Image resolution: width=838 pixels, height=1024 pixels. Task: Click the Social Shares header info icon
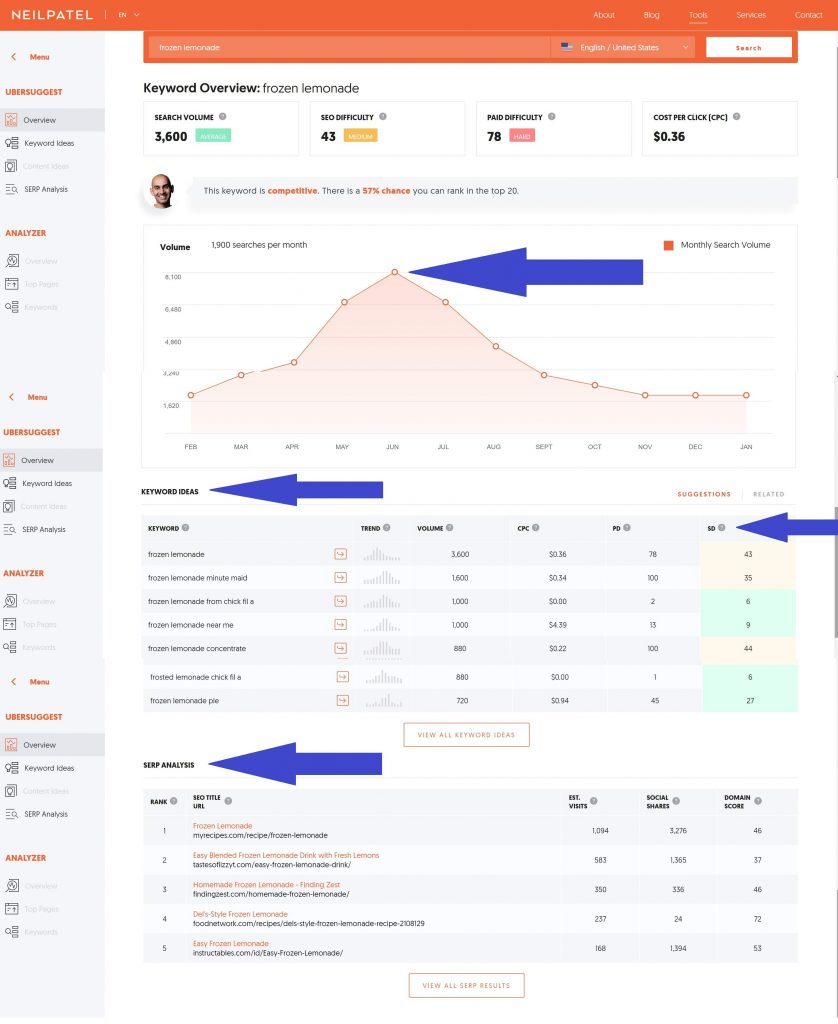click(676, 801)
